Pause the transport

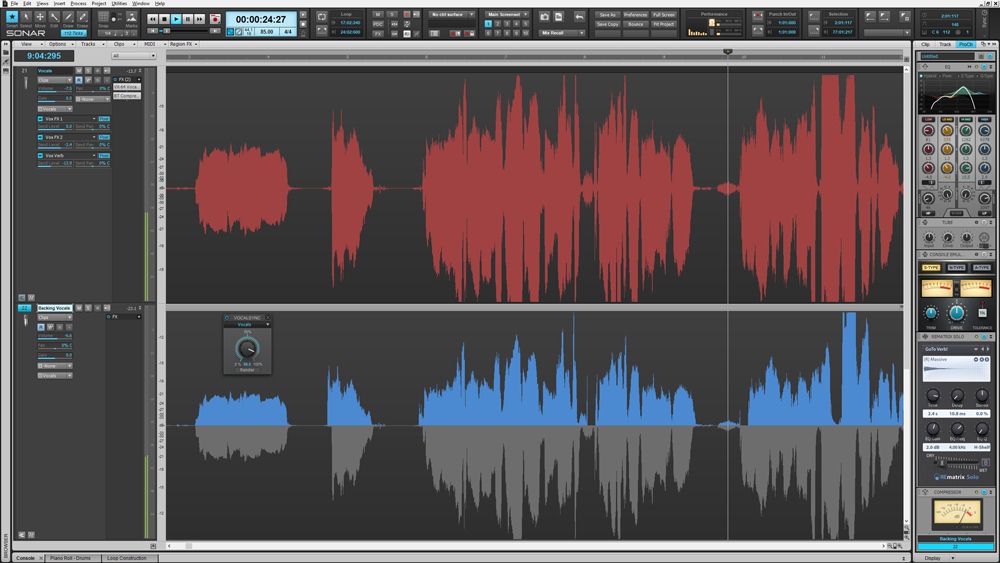188,19
